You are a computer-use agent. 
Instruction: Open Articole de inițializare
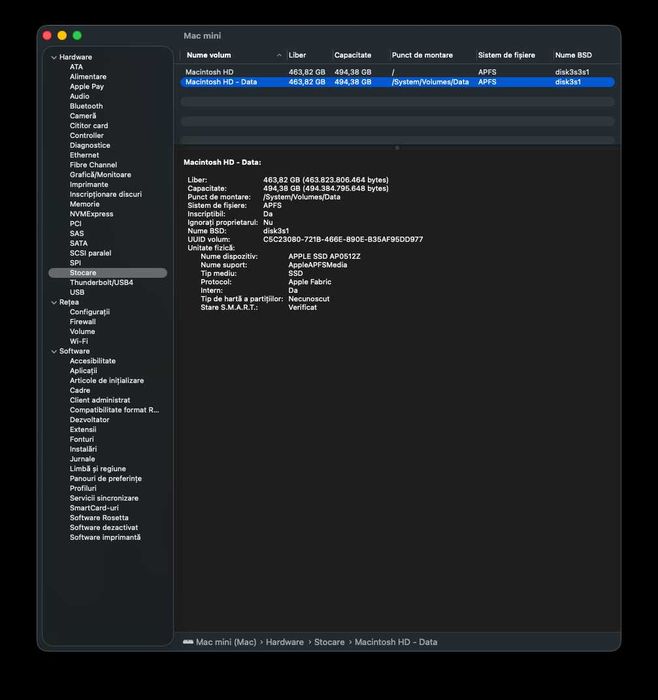point(107,381)
